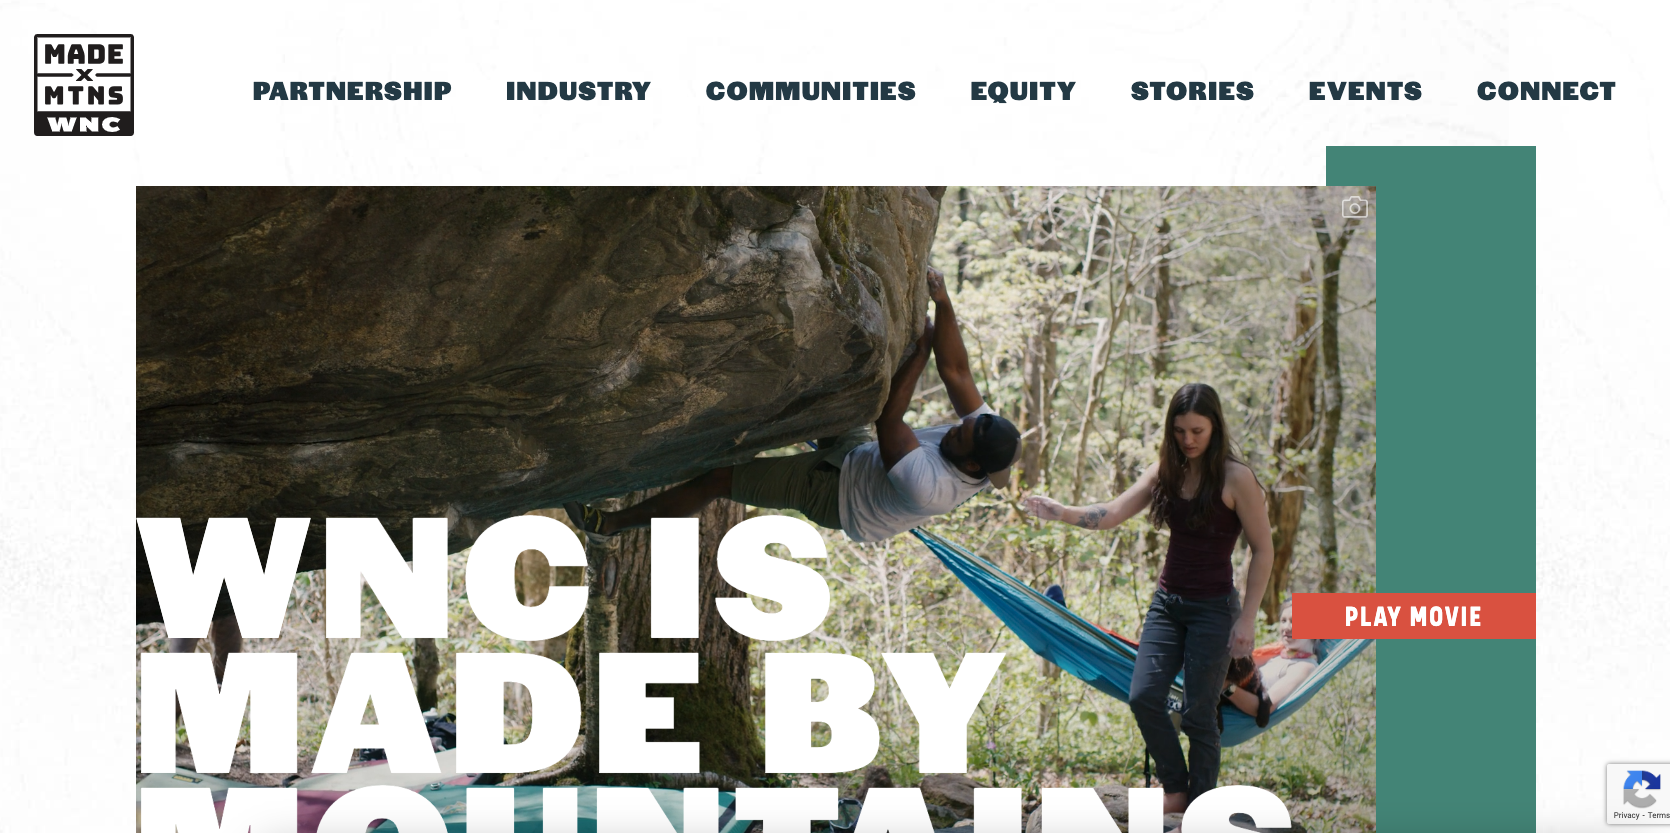The image size is (1670, 833).
Task: Select Equity in the navigation bar
Action: point(1023,91)
